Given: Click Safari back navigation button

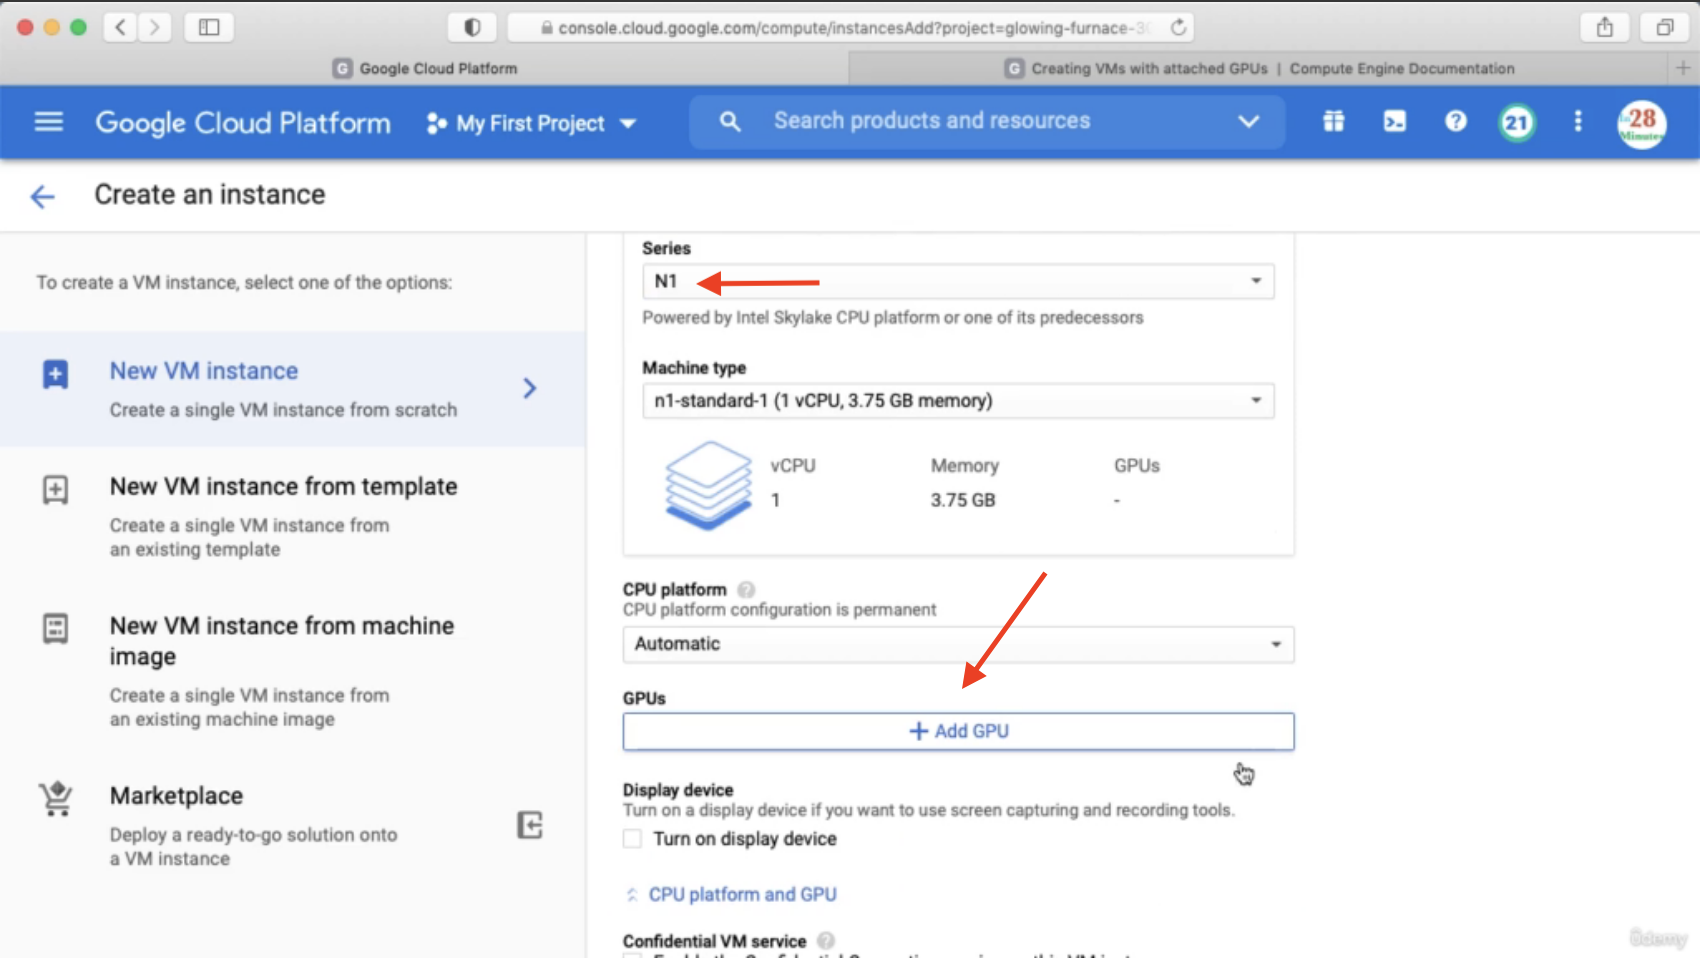Looking at the screenshot, I should click(121, 27).
